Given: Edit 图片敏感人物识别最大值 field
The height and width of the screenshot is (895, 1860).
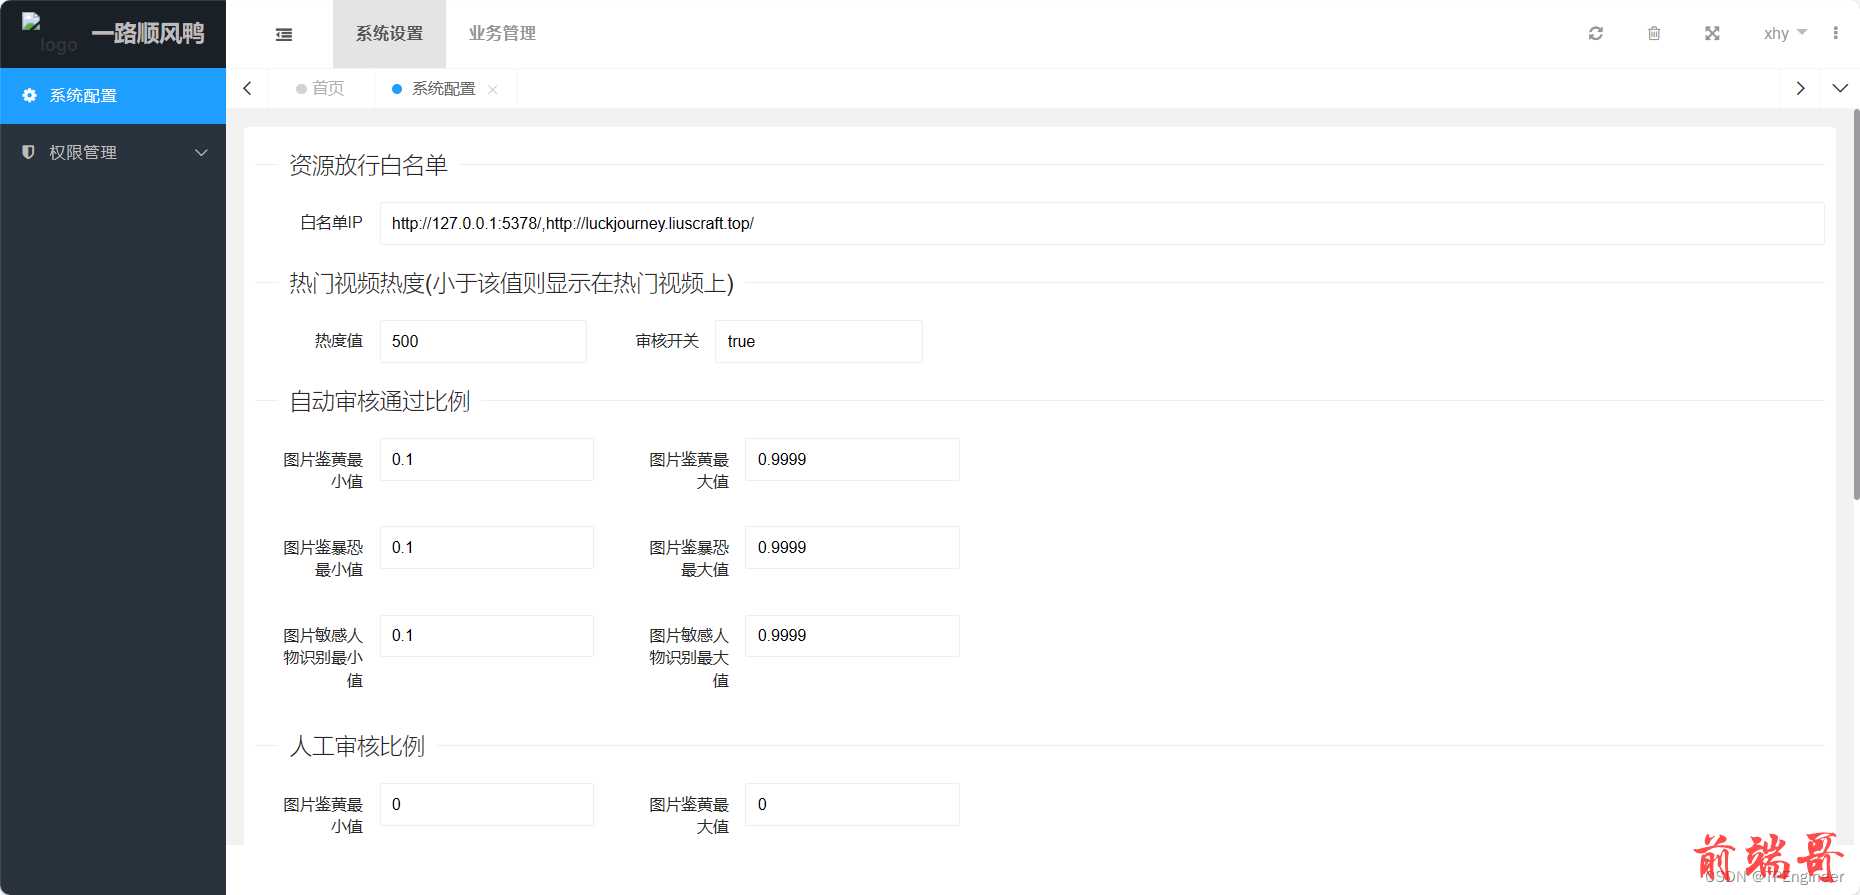Looking at the screenshot, I should (853, 635).
